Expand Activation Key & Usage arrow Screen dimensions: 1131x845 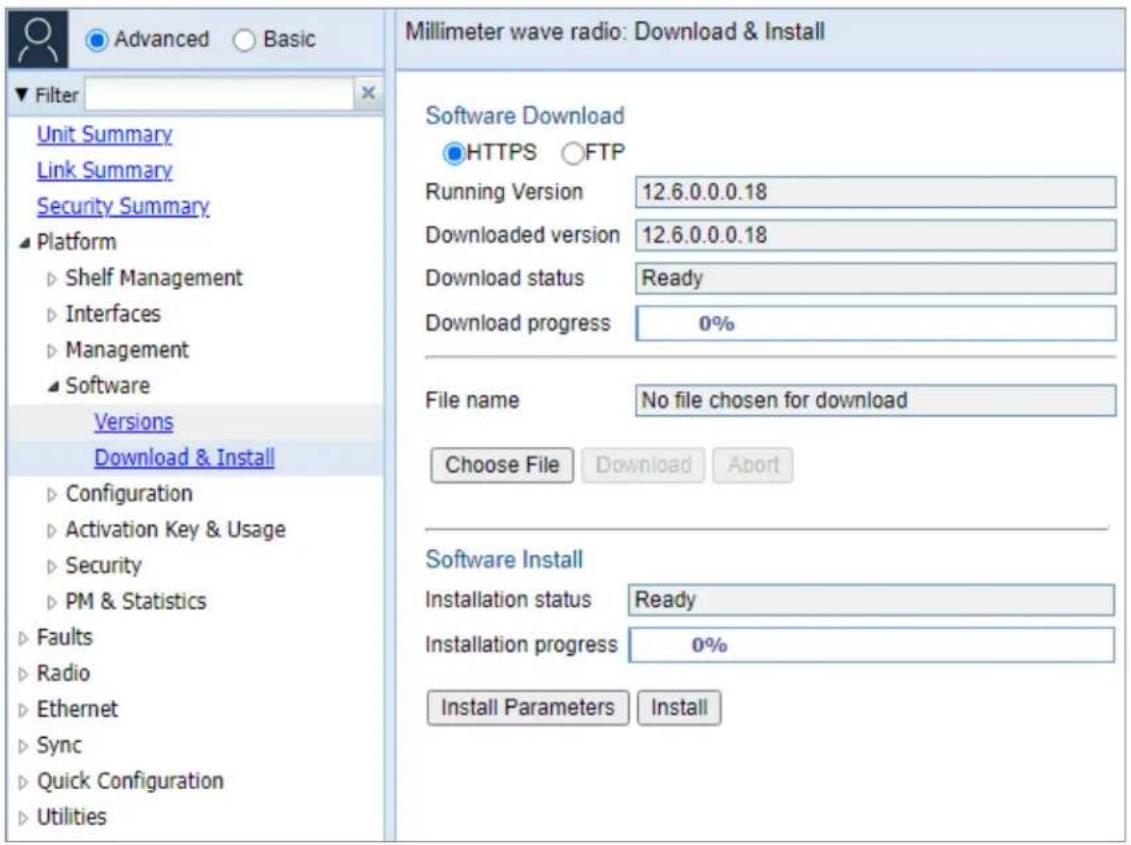point(51,531)
